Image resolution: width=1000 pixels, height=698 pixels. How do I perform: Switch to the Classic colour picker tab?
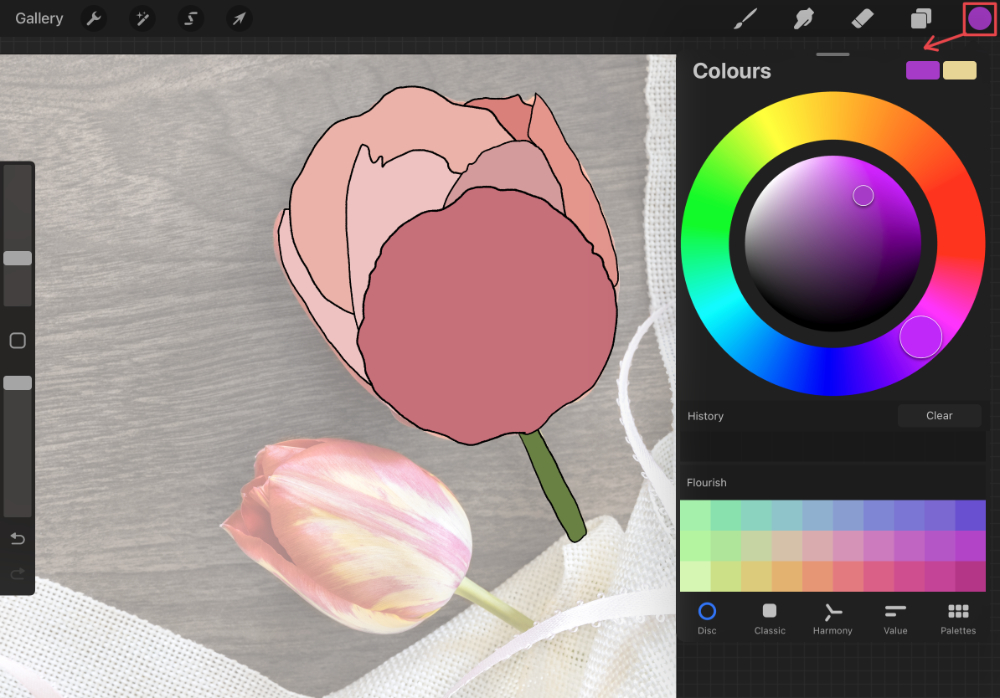[769, 618]
